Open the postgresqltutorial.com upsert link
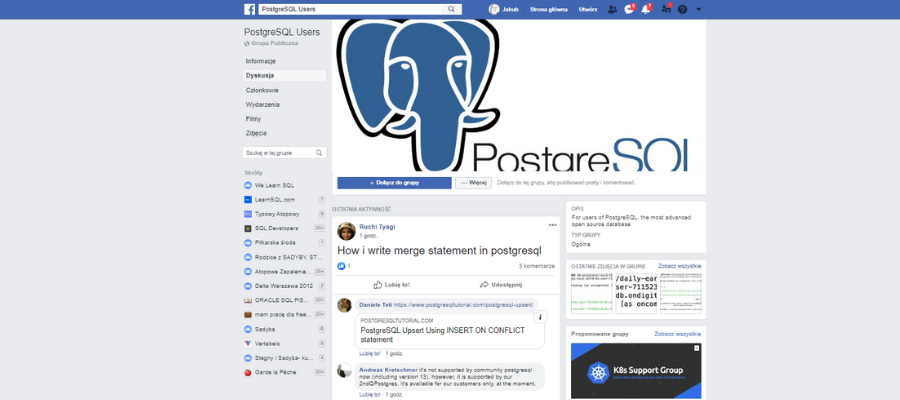 pyautogui.click(x=464, y=305)
